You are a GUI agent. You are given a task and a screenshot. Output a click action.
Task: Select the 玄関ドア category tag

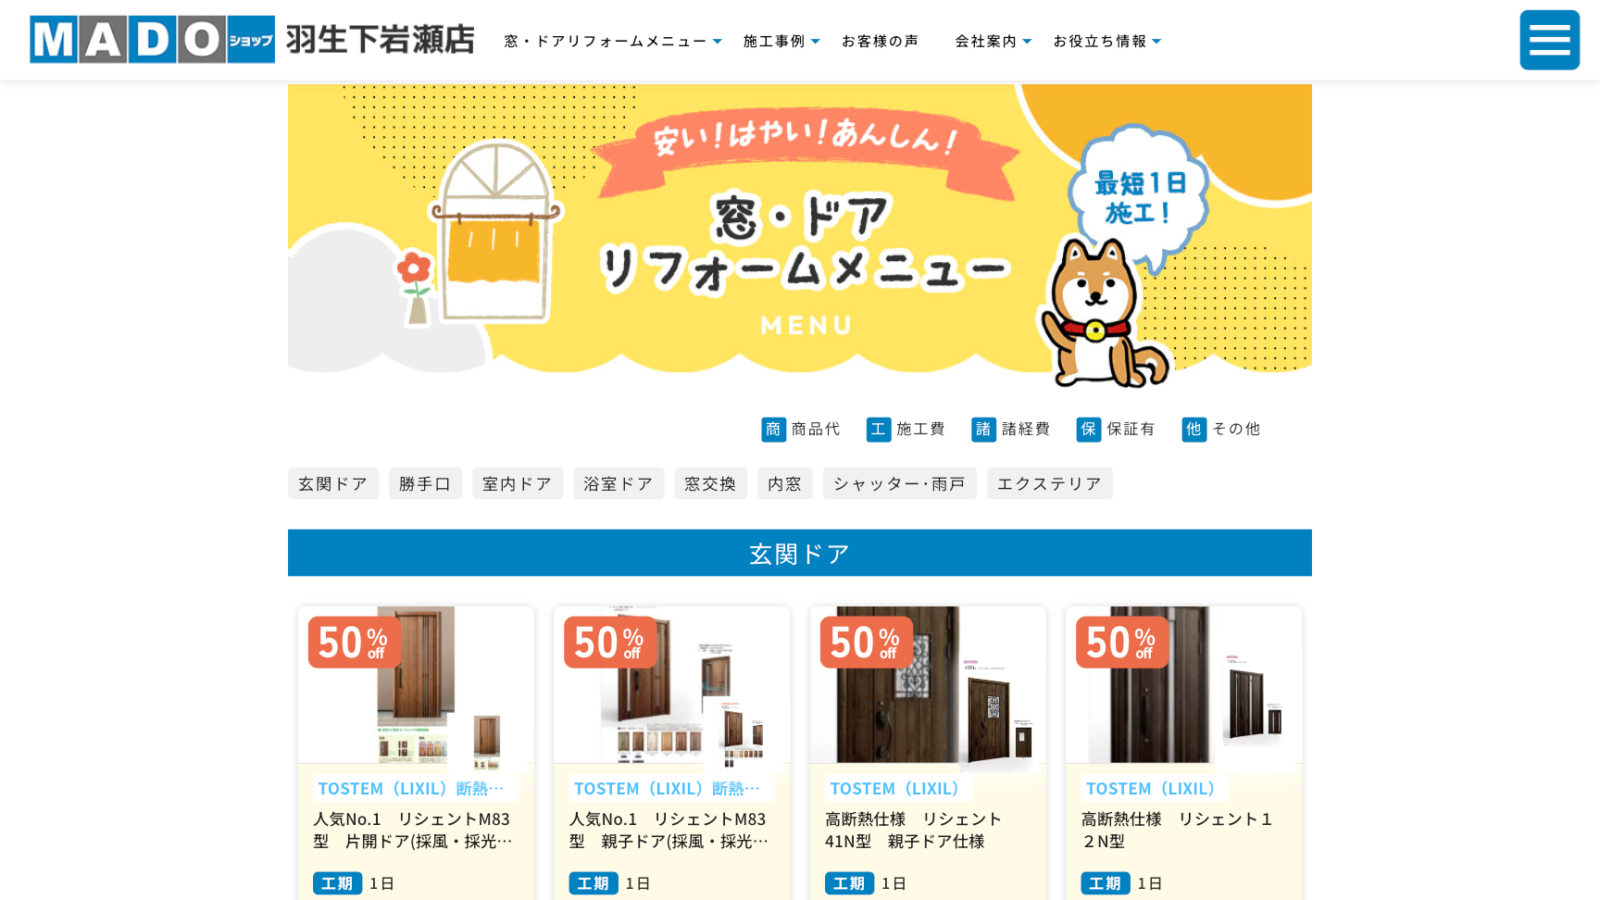(333, 483)
